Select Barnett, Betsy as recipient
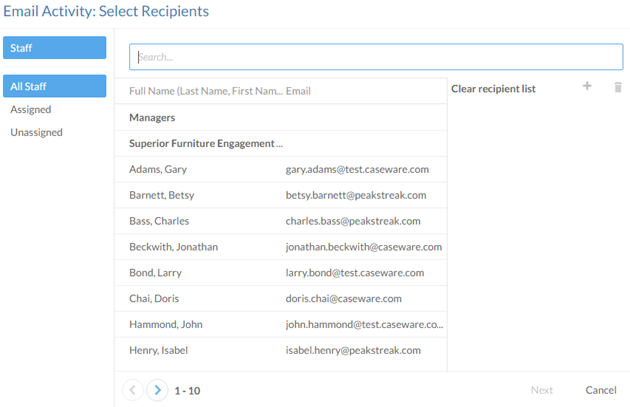This screenshot has height=407, width=630. point(162,195)
